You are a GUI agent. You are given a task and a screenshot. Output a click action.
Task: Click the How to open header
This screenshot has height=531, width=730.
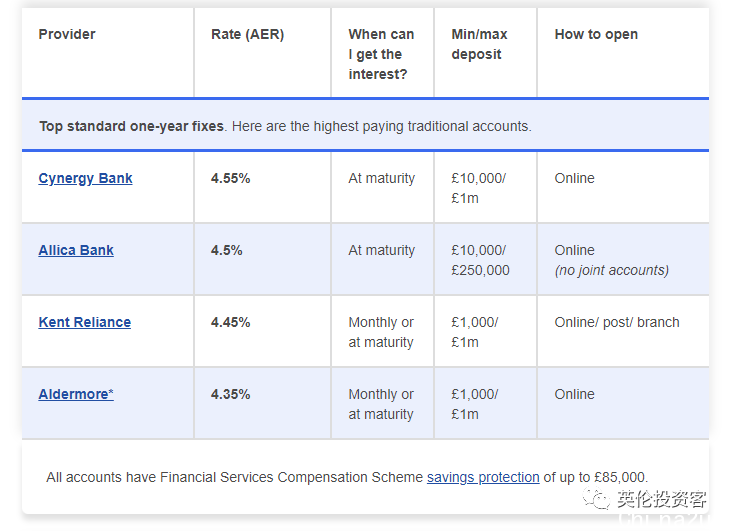click(596, 34)
